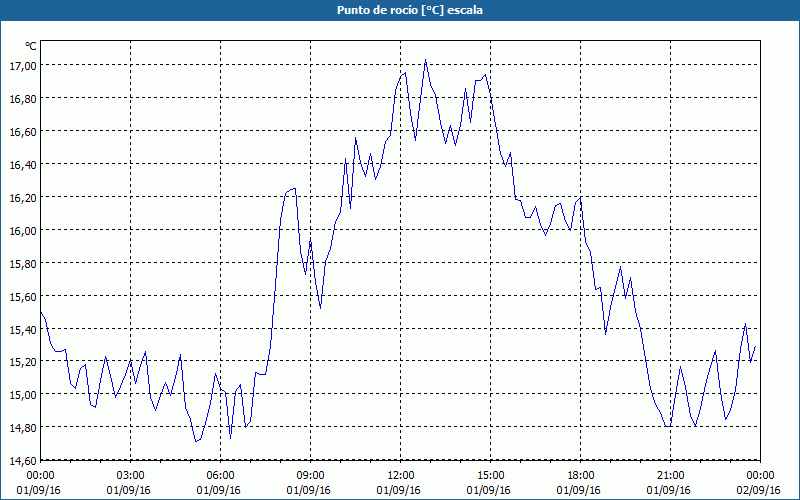Click the 06:00 time label
This screenshot has height=500, width=800.
(220, 476)
